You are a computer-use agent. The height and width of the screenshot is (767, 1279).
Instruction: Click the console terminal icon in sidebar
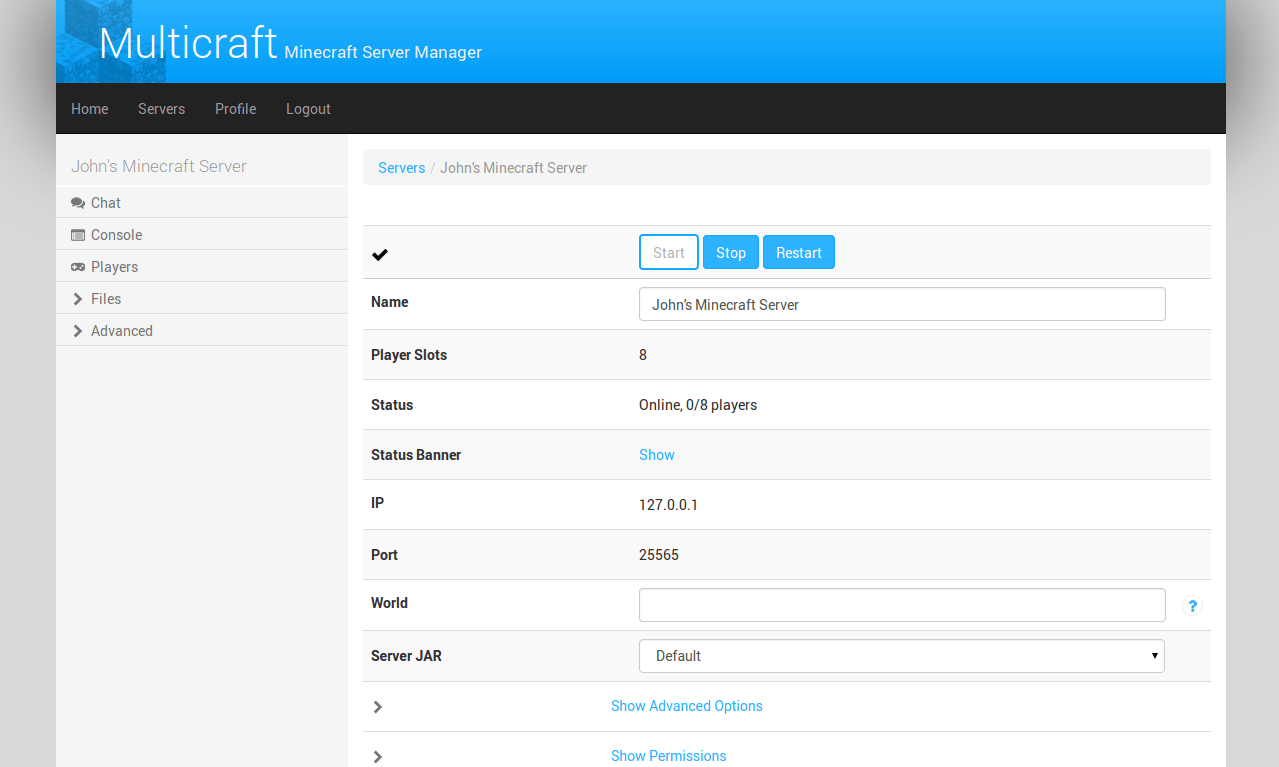coord(78,235)
